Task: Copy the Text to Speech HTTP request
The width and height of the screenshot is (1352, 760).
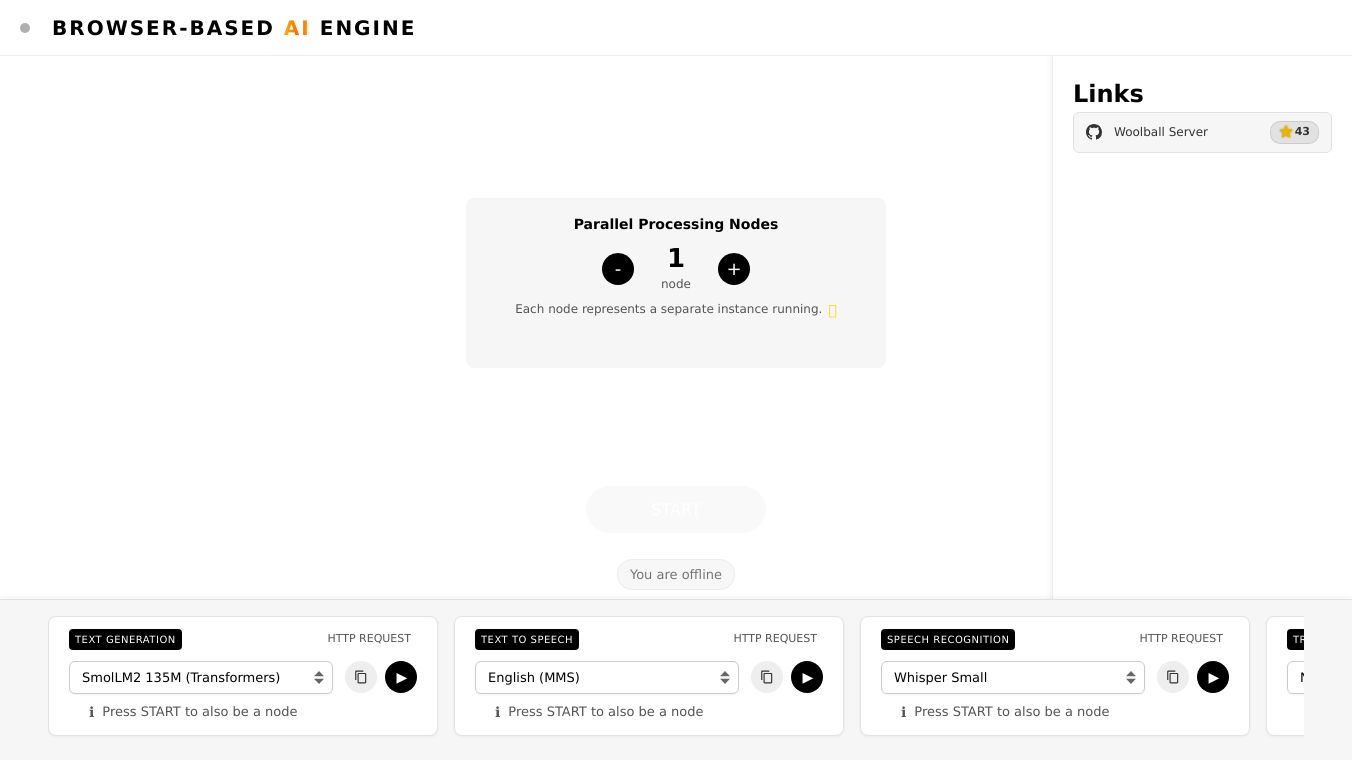Action: pos(767,677)
